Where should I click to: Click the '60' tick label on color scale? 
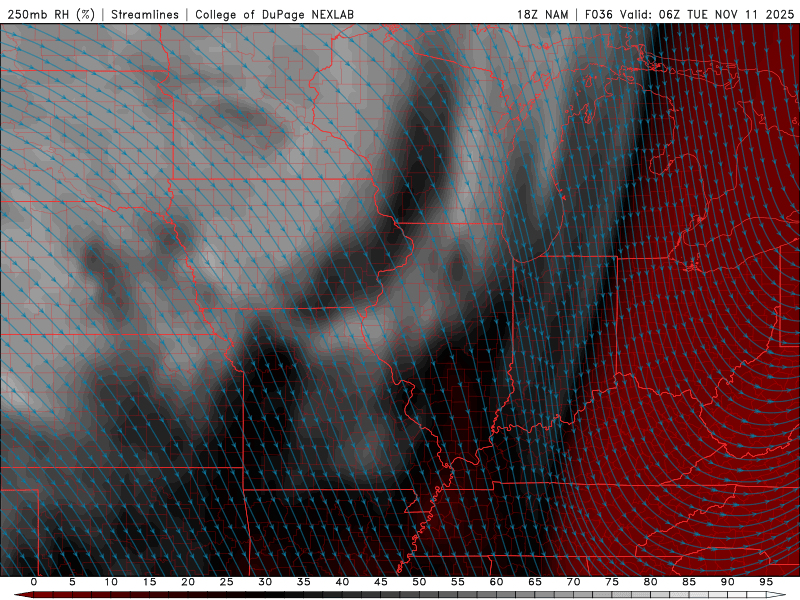click(496, 582)
